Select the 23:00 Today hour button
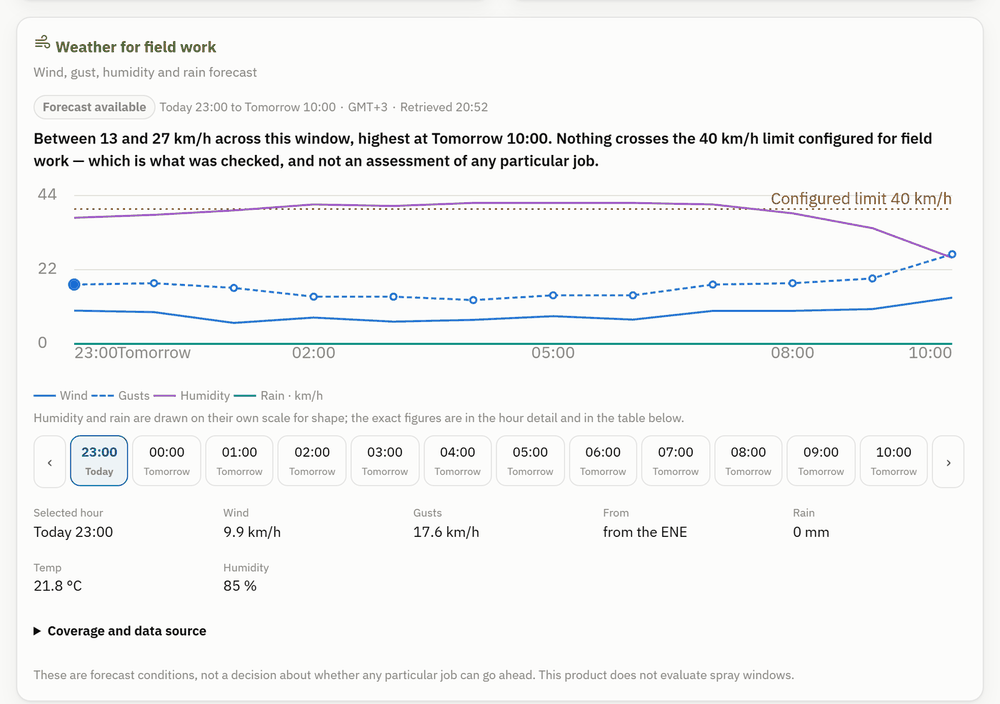Viewport: 1000px width, 704px height. (99, 461)
